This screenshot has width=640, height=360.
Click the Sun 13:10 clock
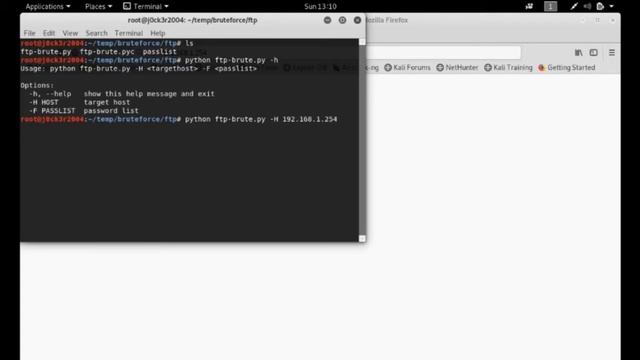[320, 7]
